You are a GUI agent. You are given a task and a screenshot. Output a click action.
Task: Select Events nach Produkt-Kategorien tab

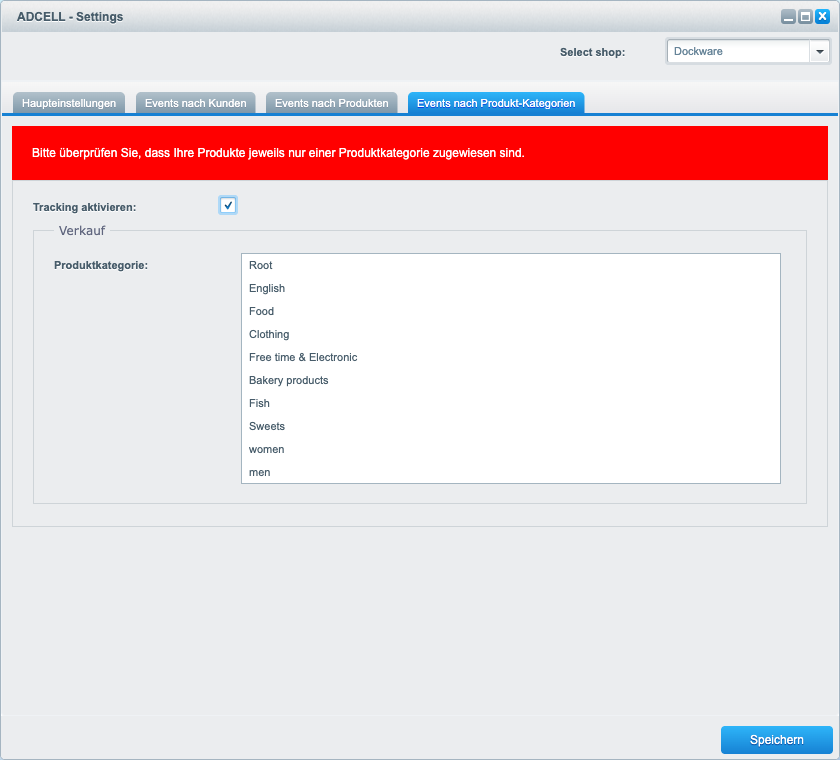496,103
